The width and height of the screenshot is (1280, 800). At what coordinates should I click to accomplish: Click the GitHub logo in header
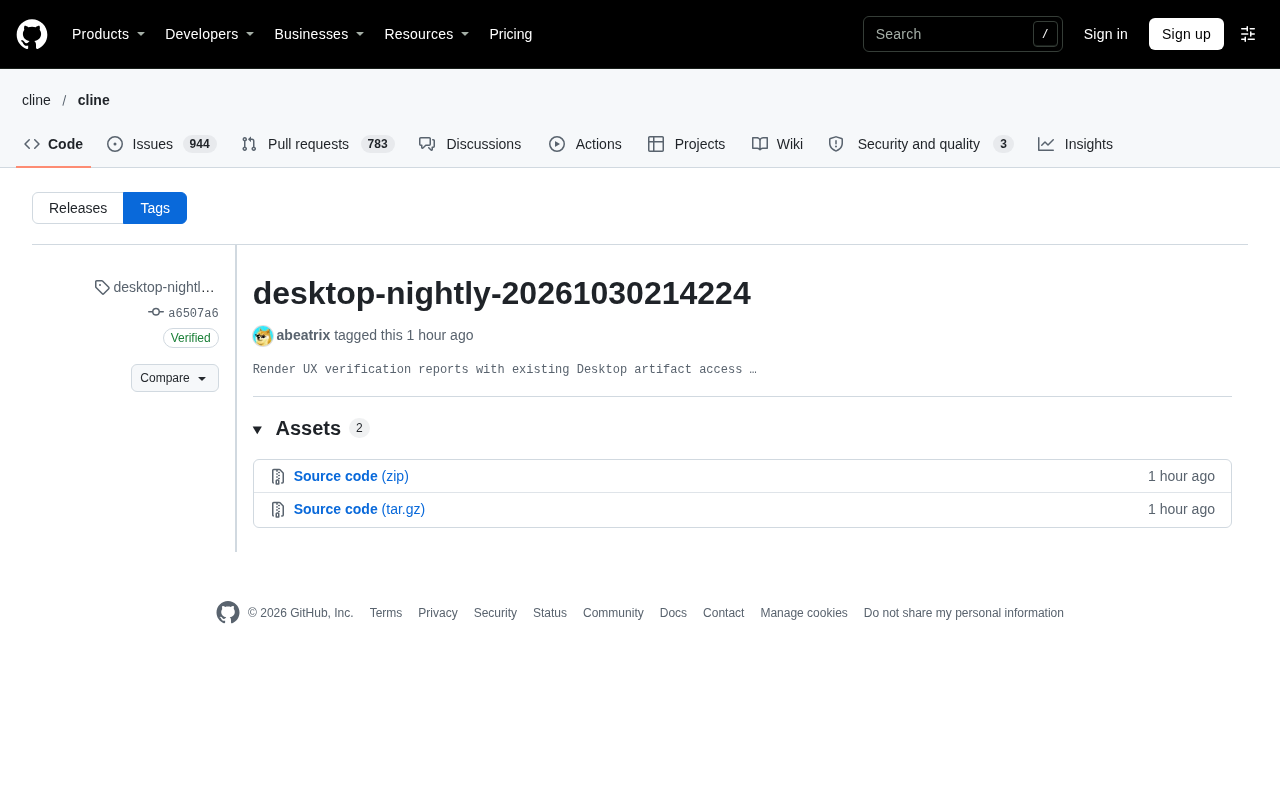32,34
